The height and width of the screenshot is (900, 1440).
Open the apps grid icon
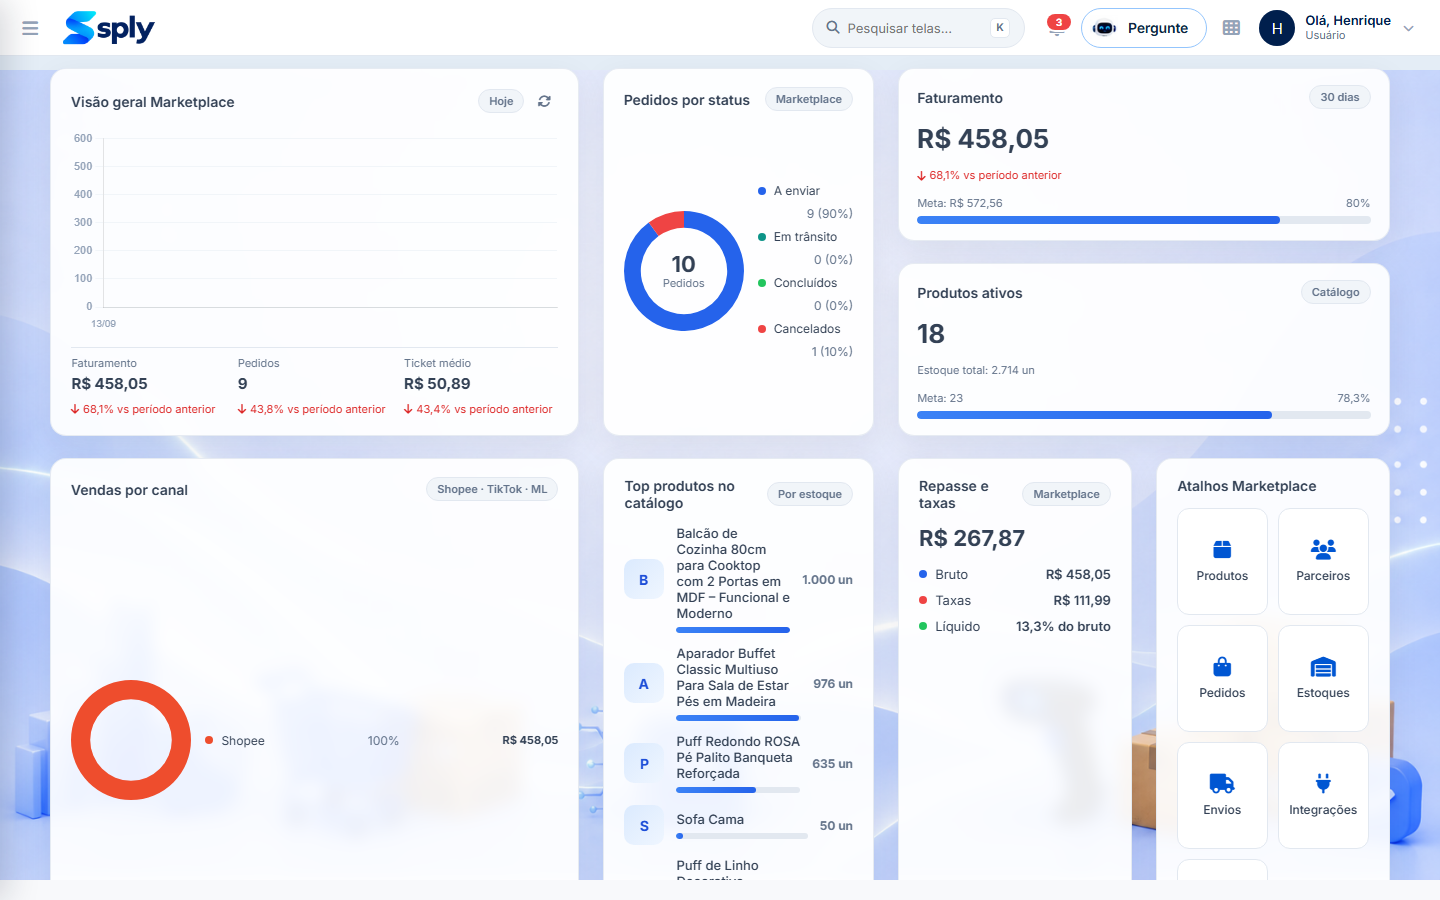pyautogui.click(x=1231, y=28)
